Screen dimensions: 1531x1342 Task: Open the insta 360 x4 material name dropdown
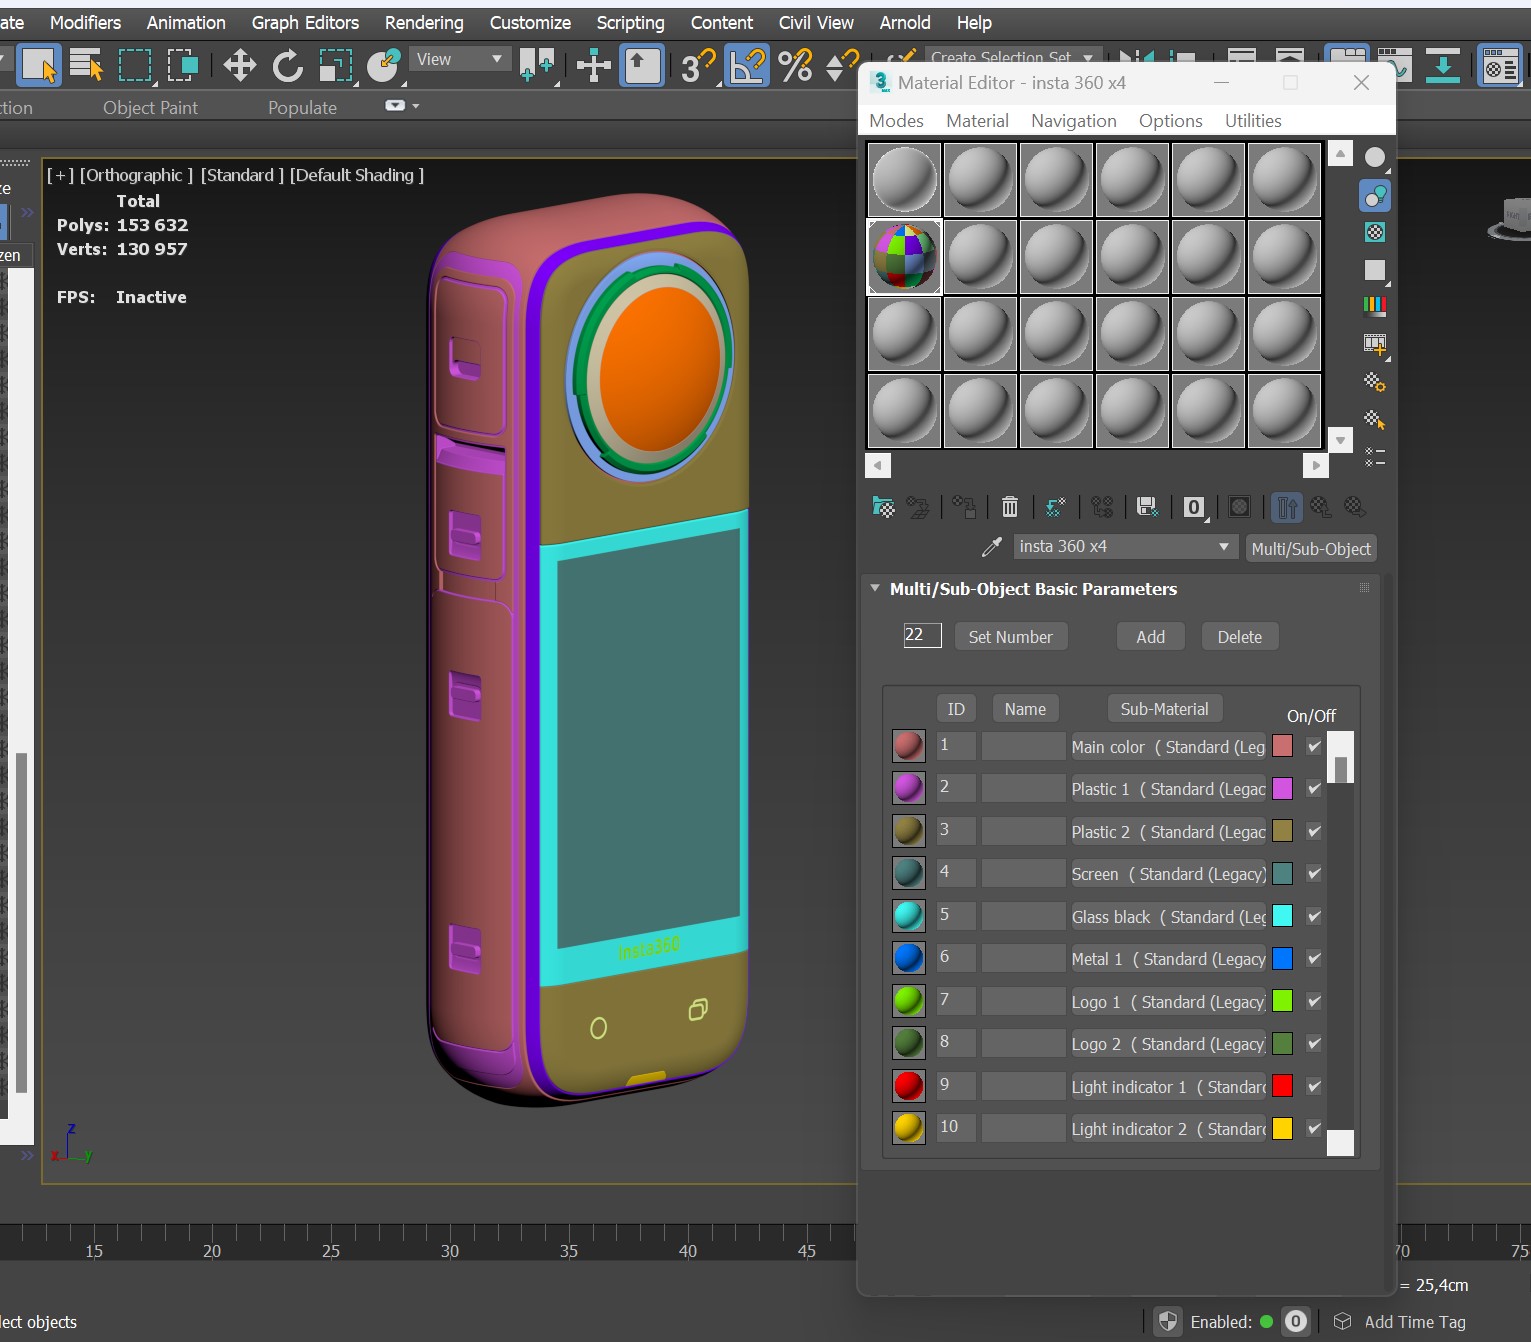pyautogui.click(x=1223, y=547)
